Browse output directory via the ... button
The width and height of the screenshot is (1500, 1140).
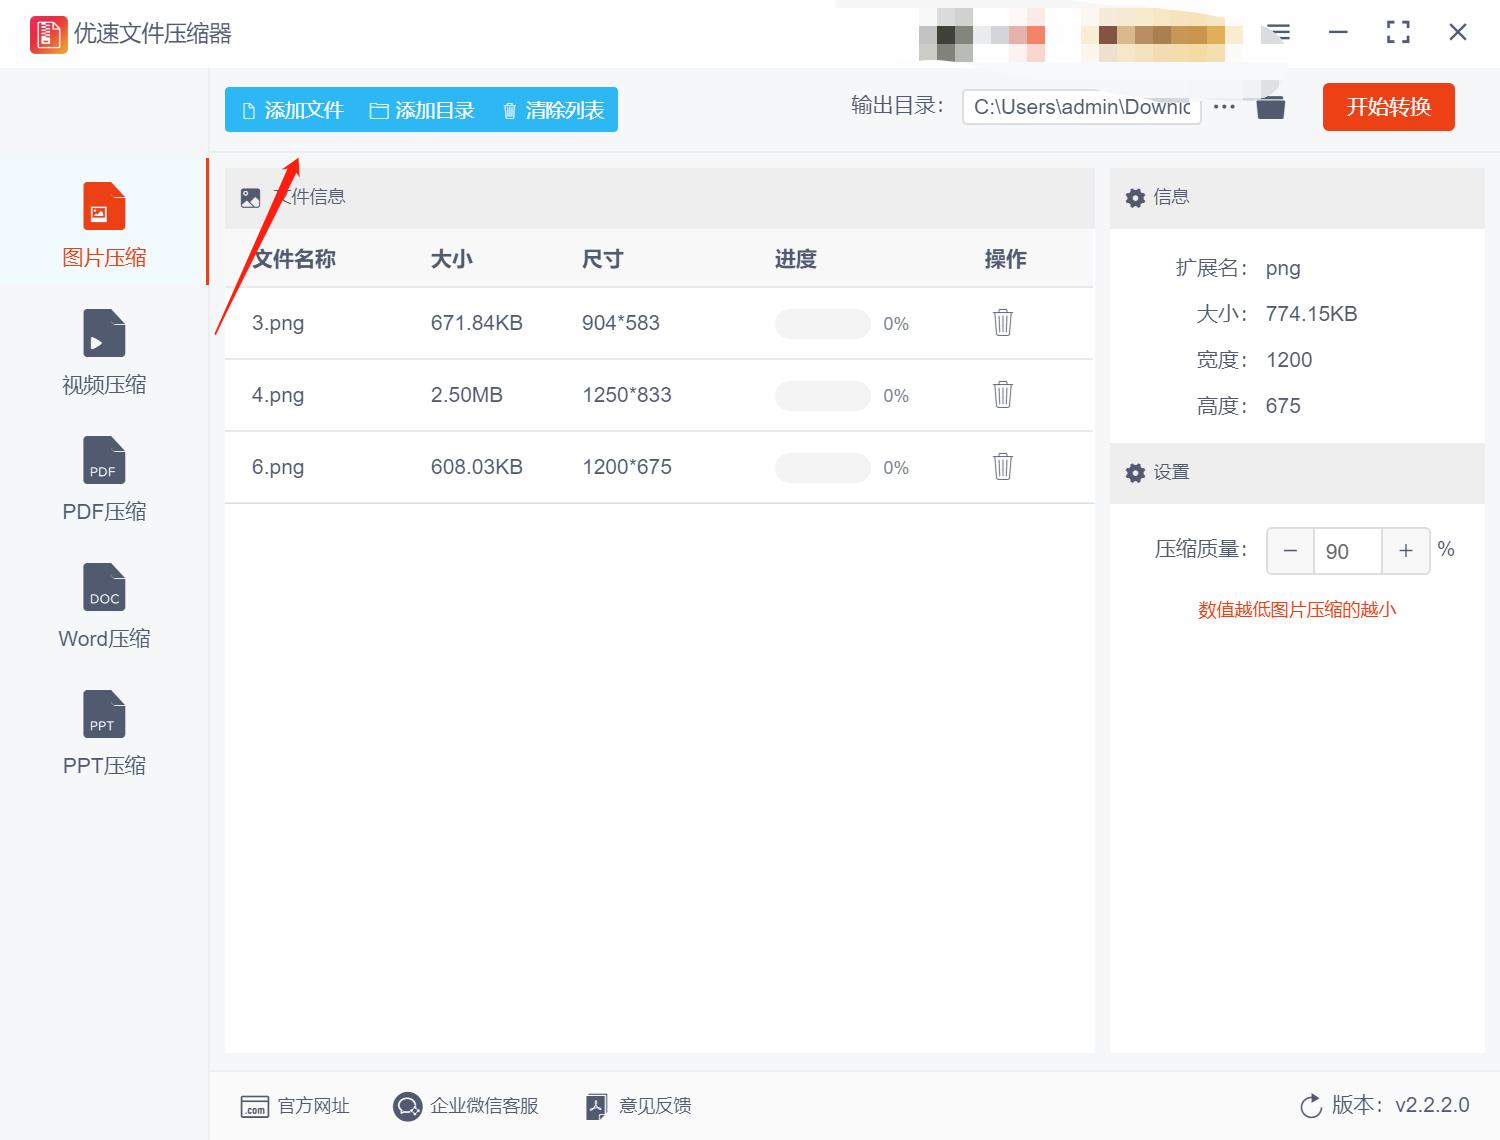coord(1224,104)
